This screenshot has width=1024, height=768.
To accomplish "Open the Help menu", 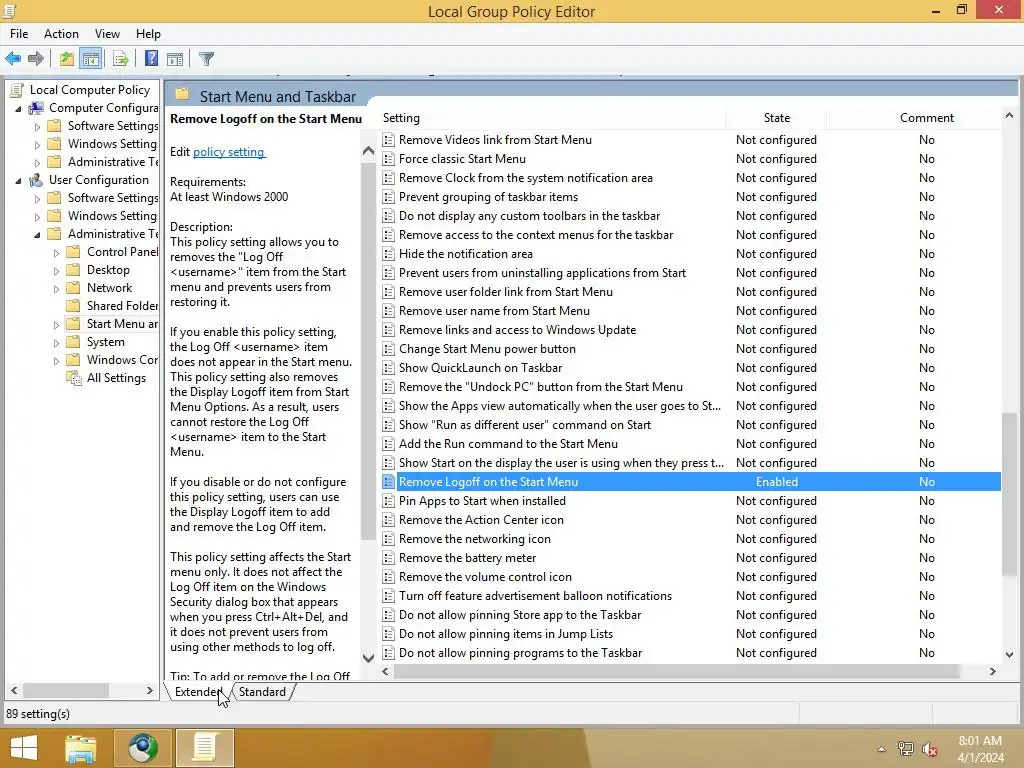I will 148,34.
